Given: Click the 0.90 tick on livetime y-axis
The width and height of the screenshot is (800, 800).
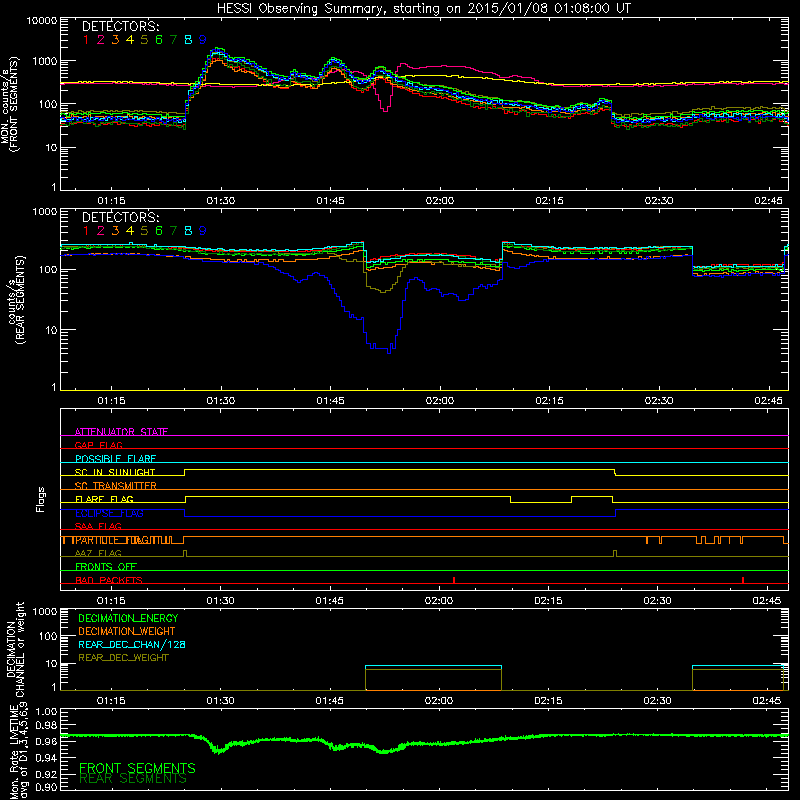Looking at the screenshot, I should click(46, 787).
